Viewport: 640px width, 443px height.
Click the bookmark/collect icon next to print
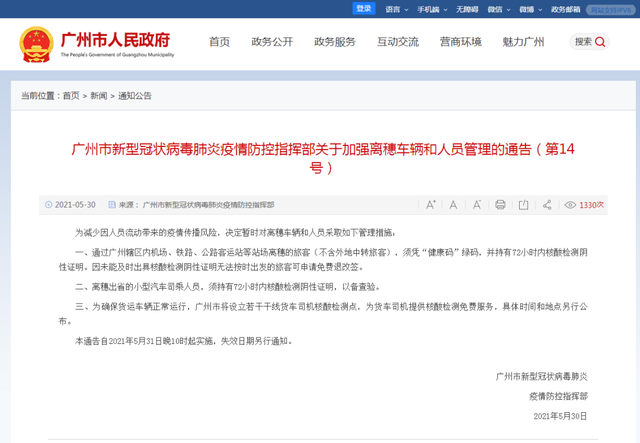pos(523,205)
